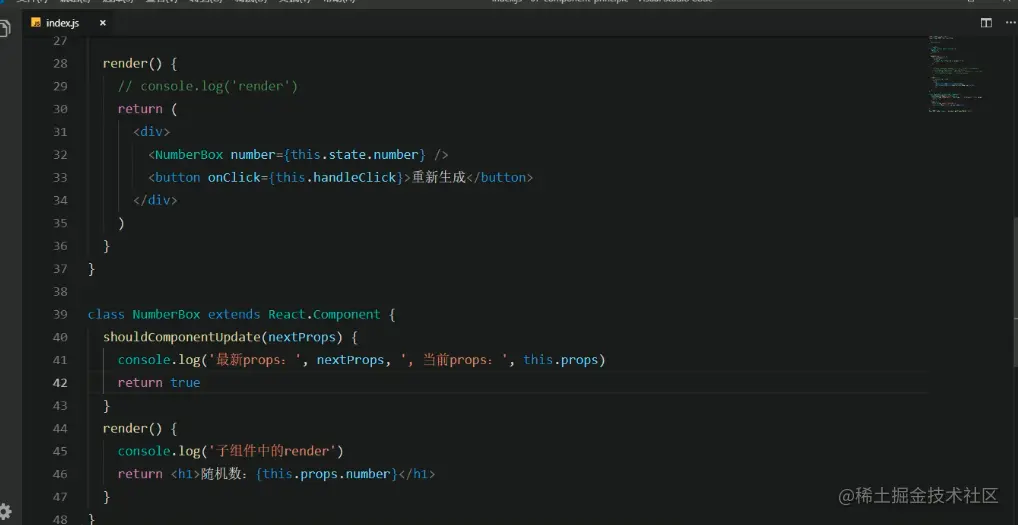
Task: Click 'this.state.number' on line 32
Action: pos(354,154)
